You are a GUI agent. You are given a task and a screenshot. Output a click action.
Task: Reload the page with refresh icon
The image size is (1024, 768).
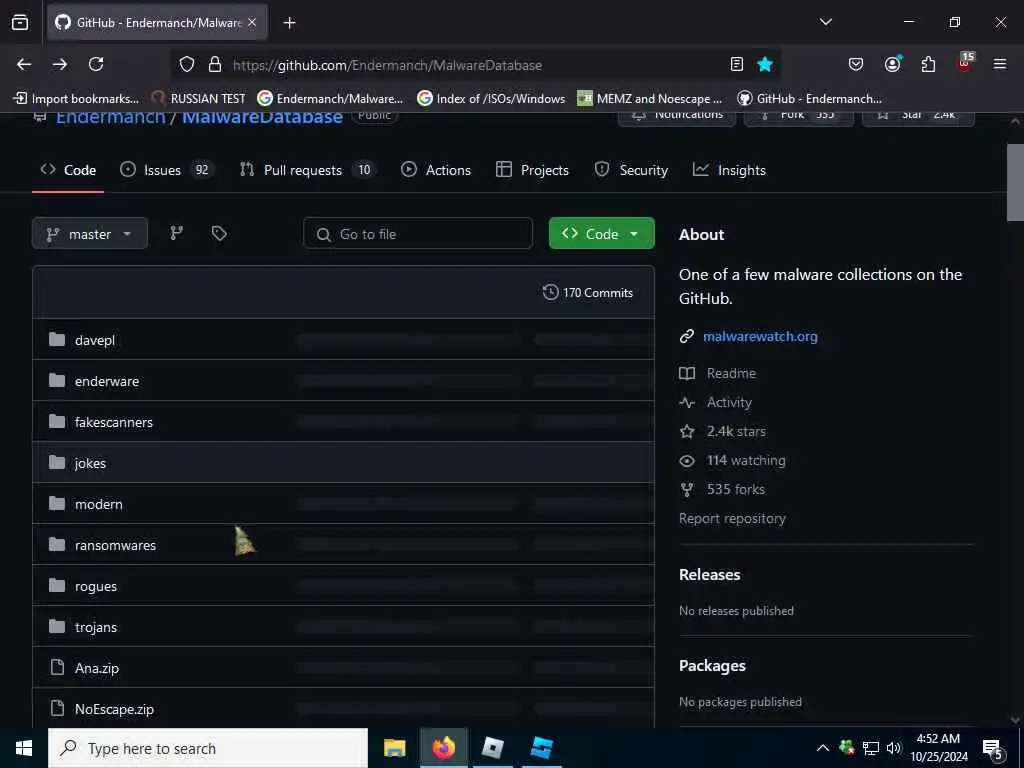pyautogui.click(x=96, y=64)
